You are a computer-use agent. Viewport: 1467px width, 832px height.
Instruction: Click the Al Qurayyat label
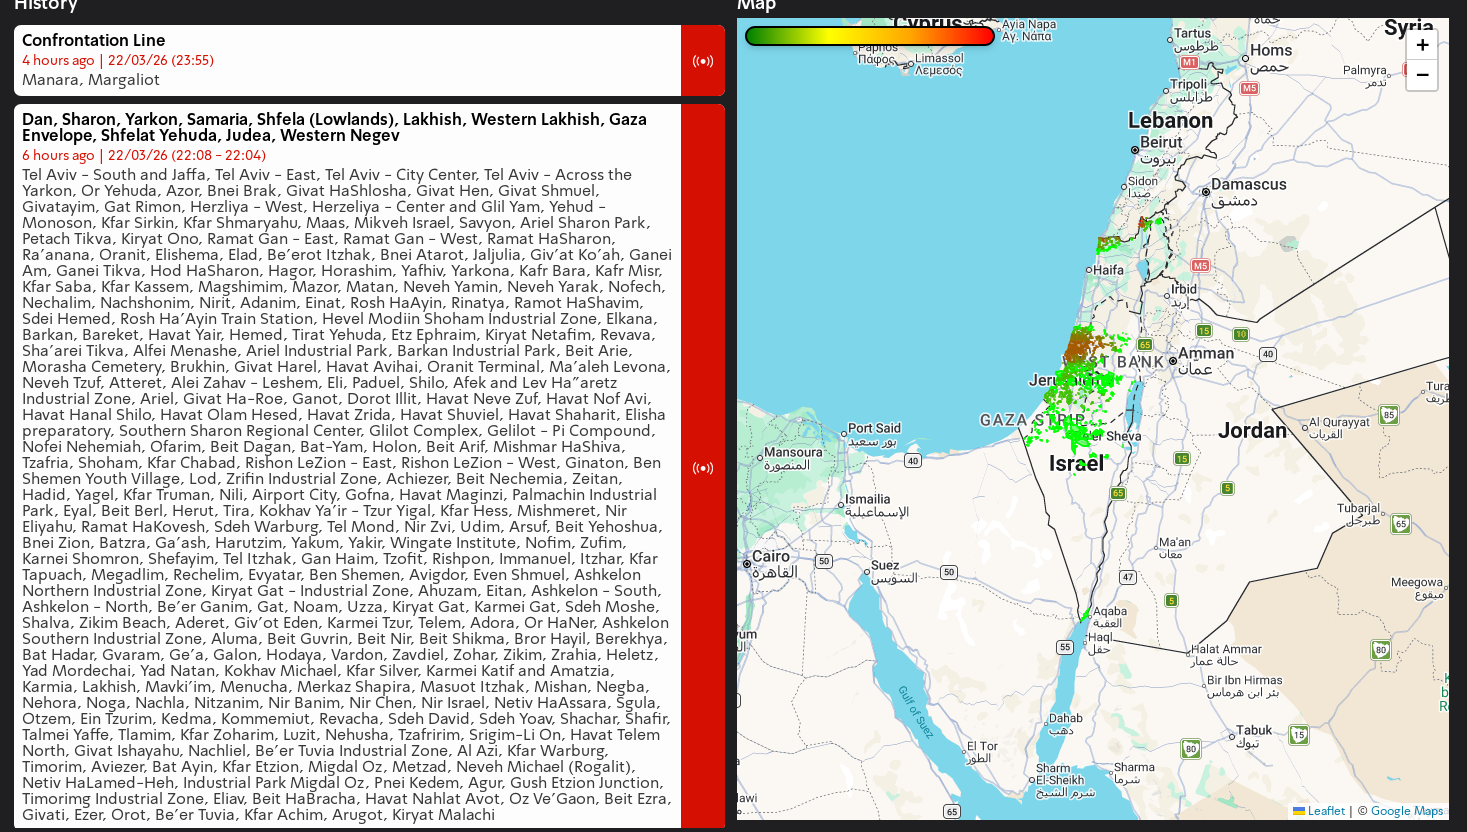(x=1340, y=428)
